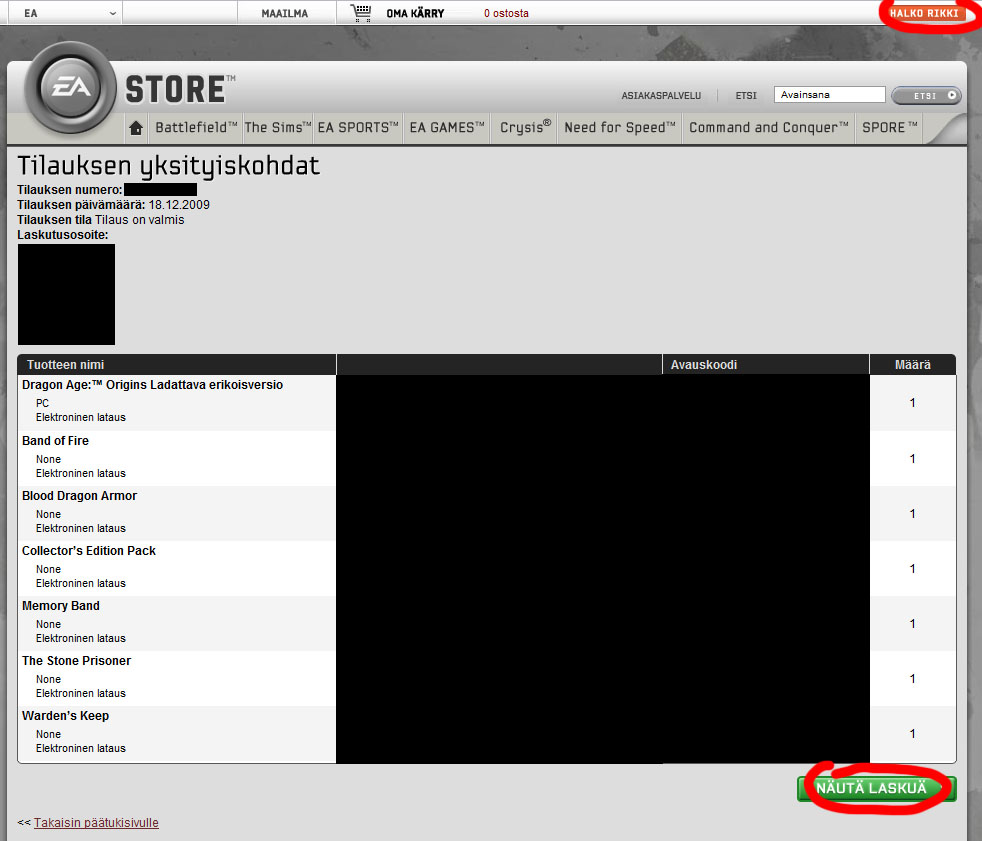This screenshot has width=982, height=841.
Task: Select the Band of Fire product name
Action: pyautogui.click(x=55, y=441)
